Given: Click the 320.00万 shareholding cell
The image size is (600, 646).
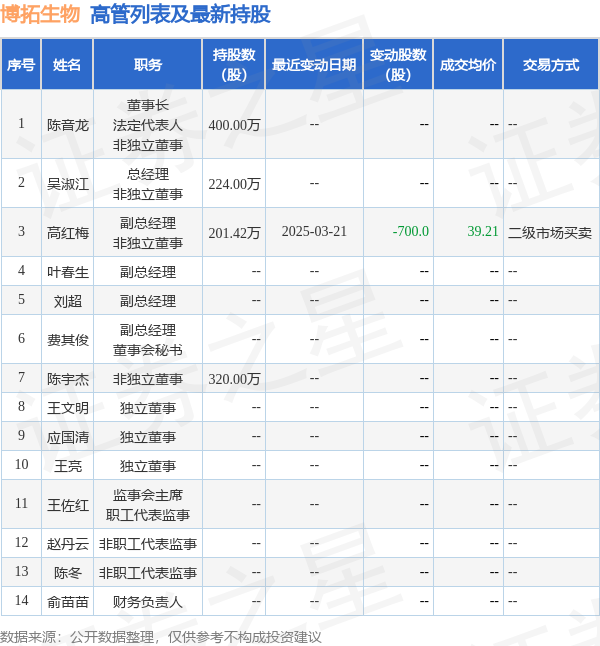Looking at the screenshot, I should [x=234, y=379].
